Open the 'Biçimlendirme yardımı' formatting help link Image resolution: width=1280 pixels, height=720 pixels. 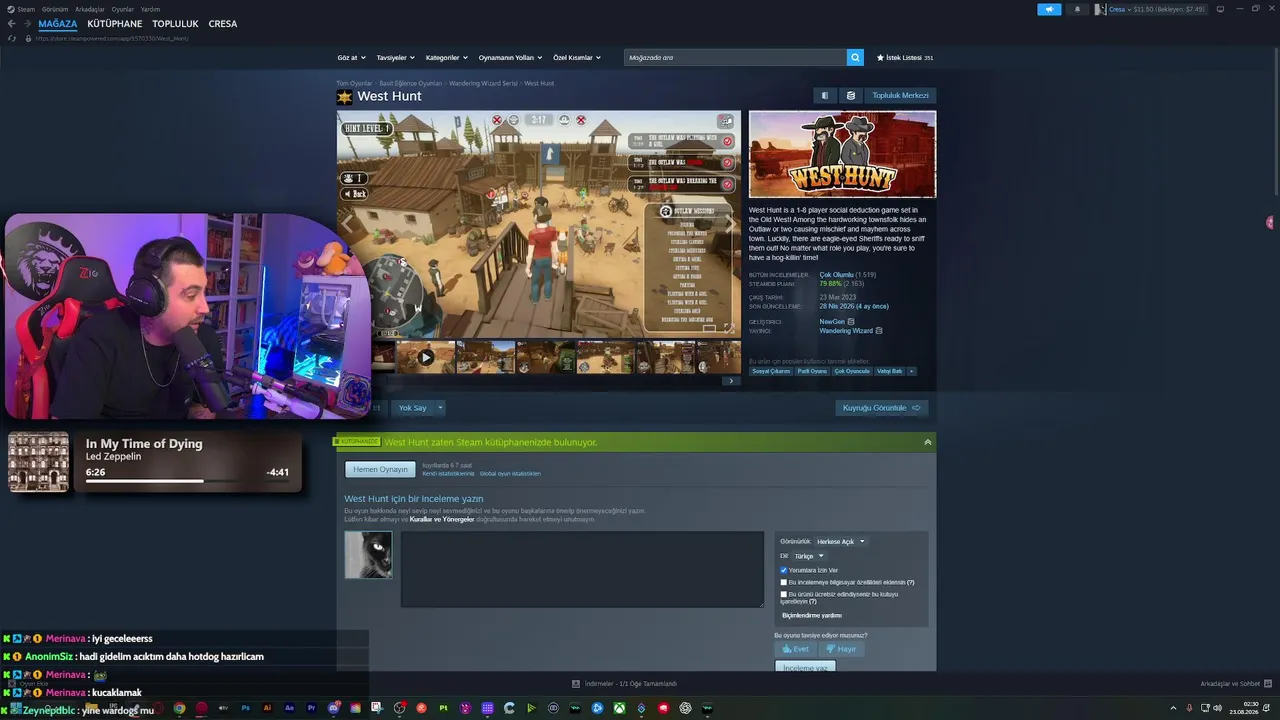[x=812, y=616]
